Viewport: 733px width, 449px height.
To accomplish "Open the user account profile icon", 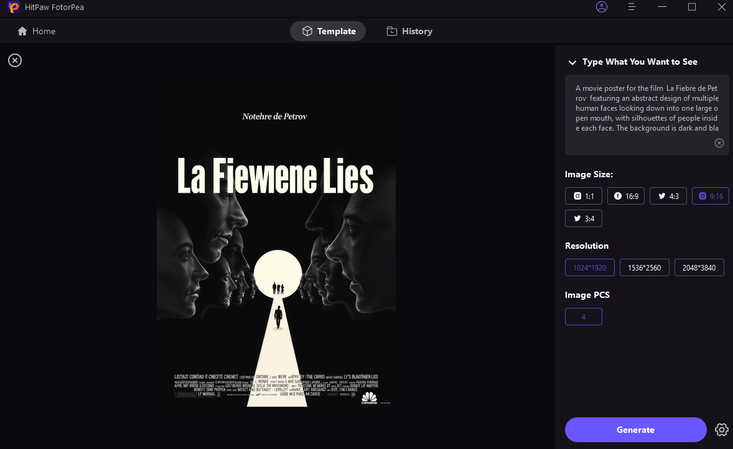I will click(601, 7).
